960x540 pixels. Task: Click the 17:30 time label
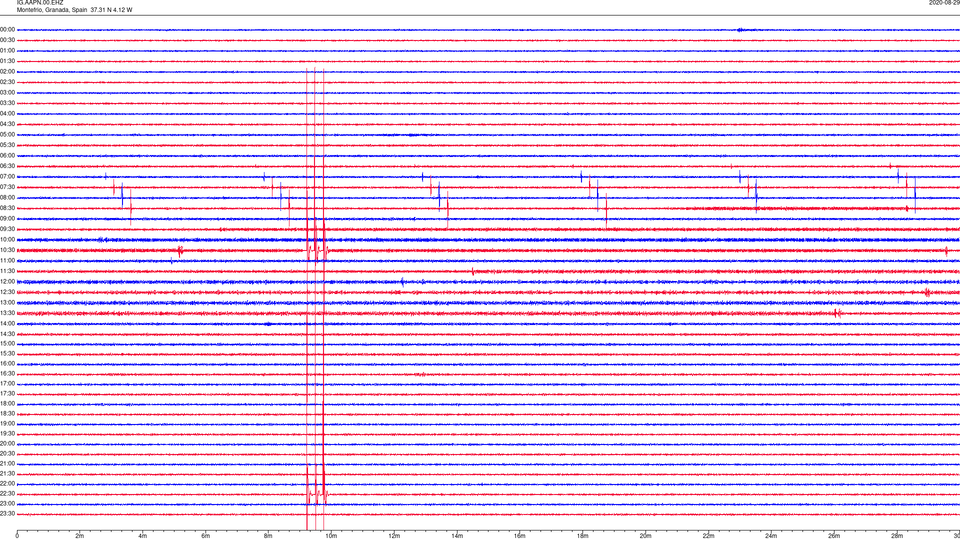tap(7, 394)
